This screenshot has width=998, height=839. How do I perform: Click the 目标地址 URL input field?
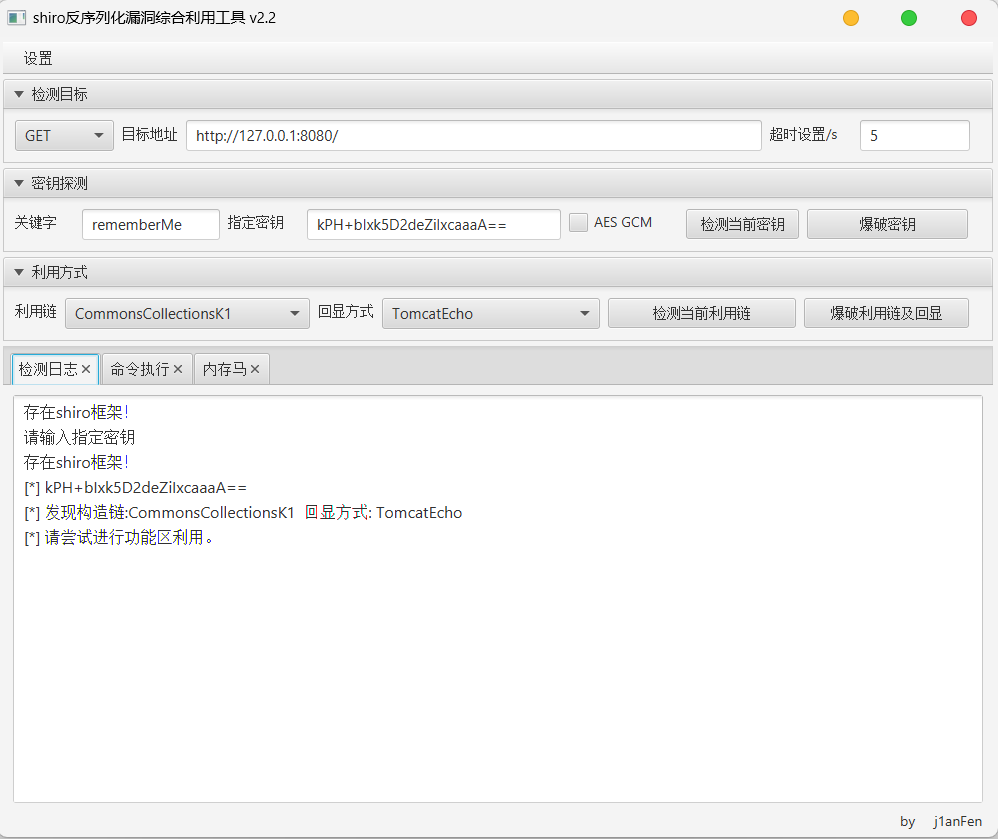(x=474, y=136)
